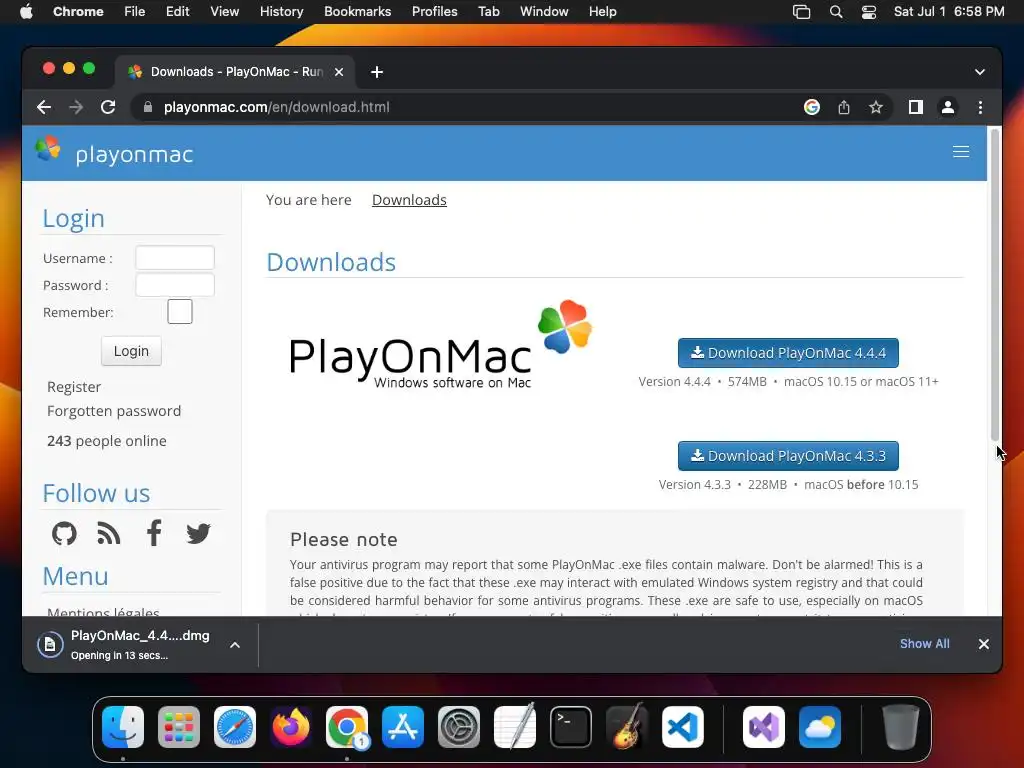Open the History menu
1024x768 pixels.
click(281, 12)
